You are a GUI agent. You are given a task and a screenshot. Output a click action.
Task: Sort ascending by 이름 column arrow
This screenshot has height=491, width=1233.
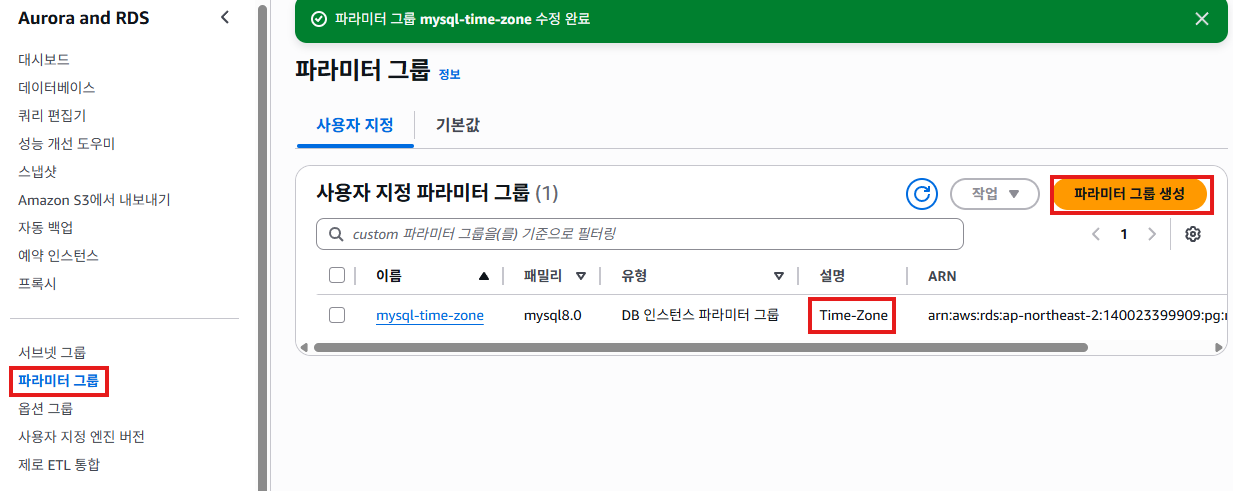pos(484,276)
